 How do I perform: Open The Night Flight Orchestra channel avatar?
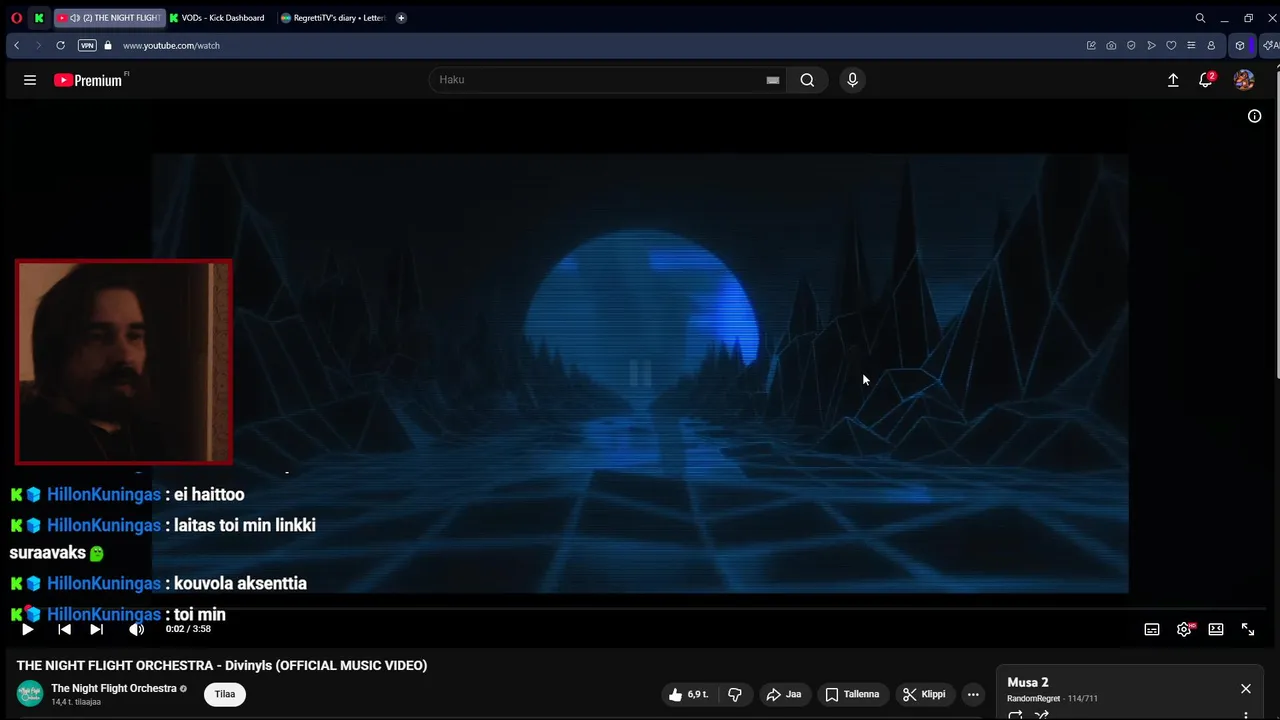[30, 693]
